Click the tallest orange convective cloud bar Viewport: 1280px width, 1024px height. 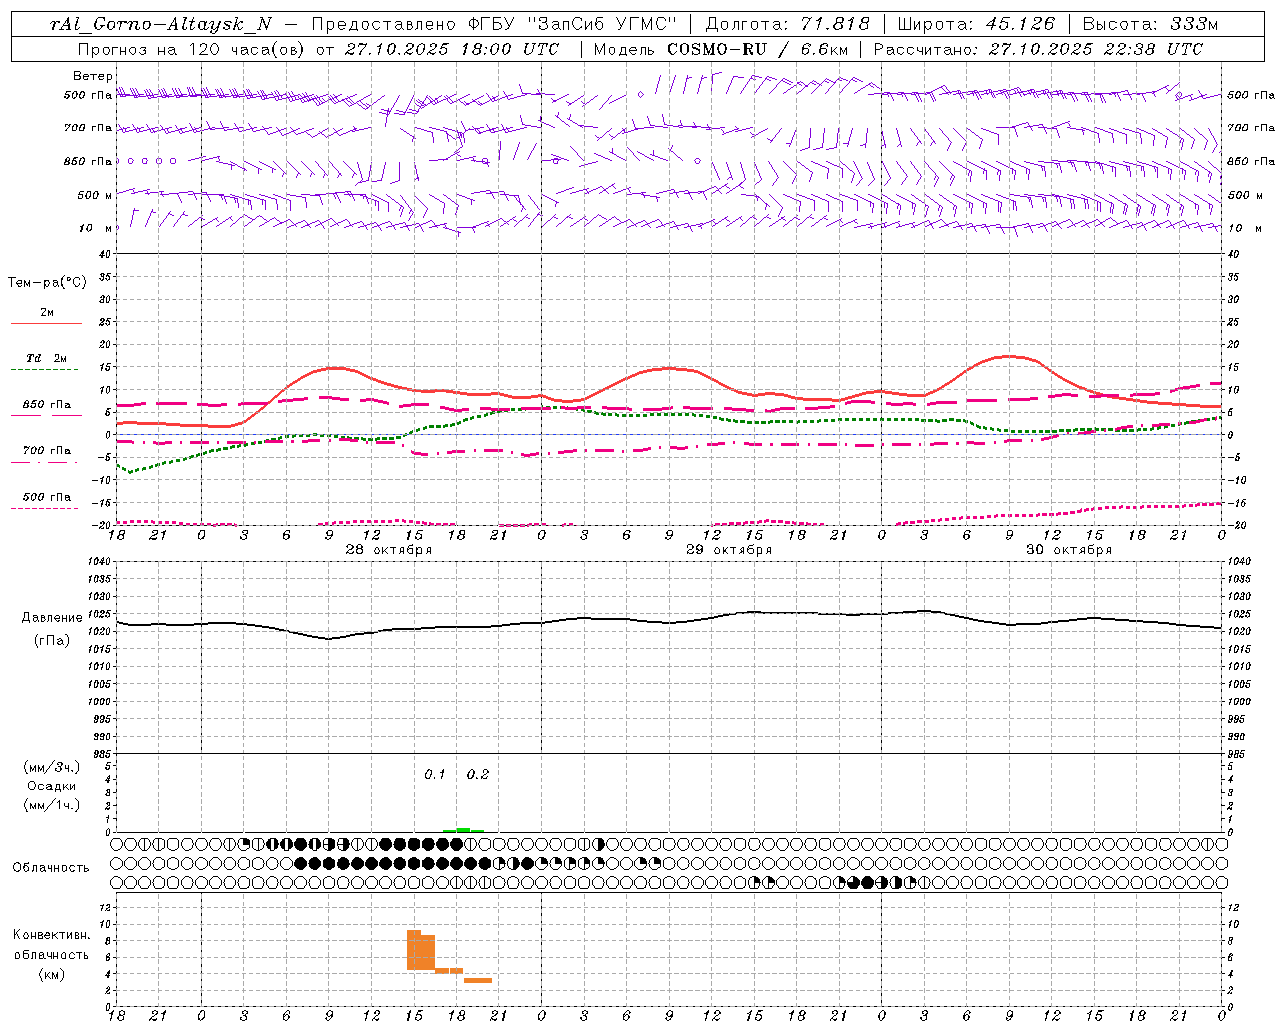pyautogui.click(x=414, y=950)
